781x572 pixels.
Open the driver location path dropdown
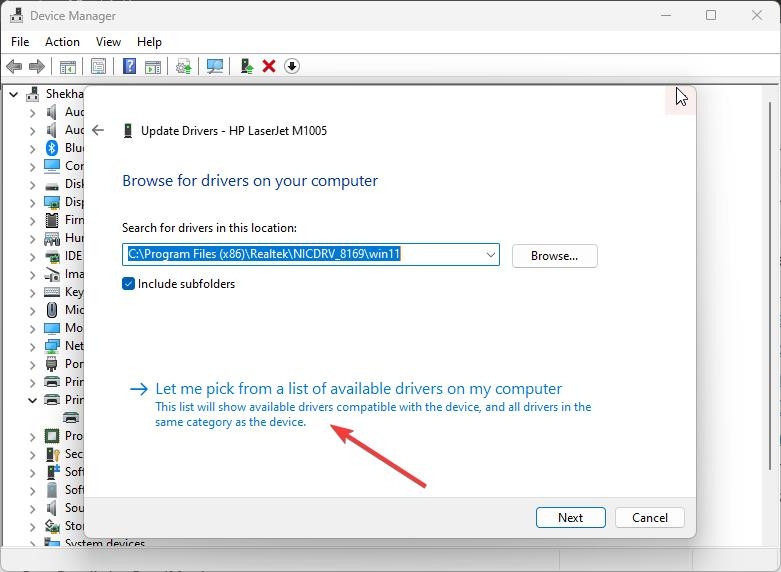coord(491,255)
